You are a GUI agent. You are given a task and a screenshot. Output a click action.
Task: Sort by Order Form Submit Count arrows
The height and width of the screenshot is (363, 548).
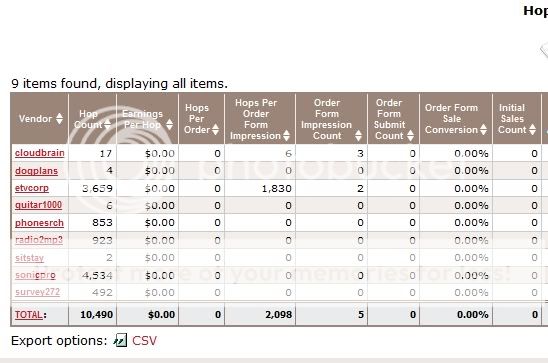pyautogui.click(x=410, y=135)
